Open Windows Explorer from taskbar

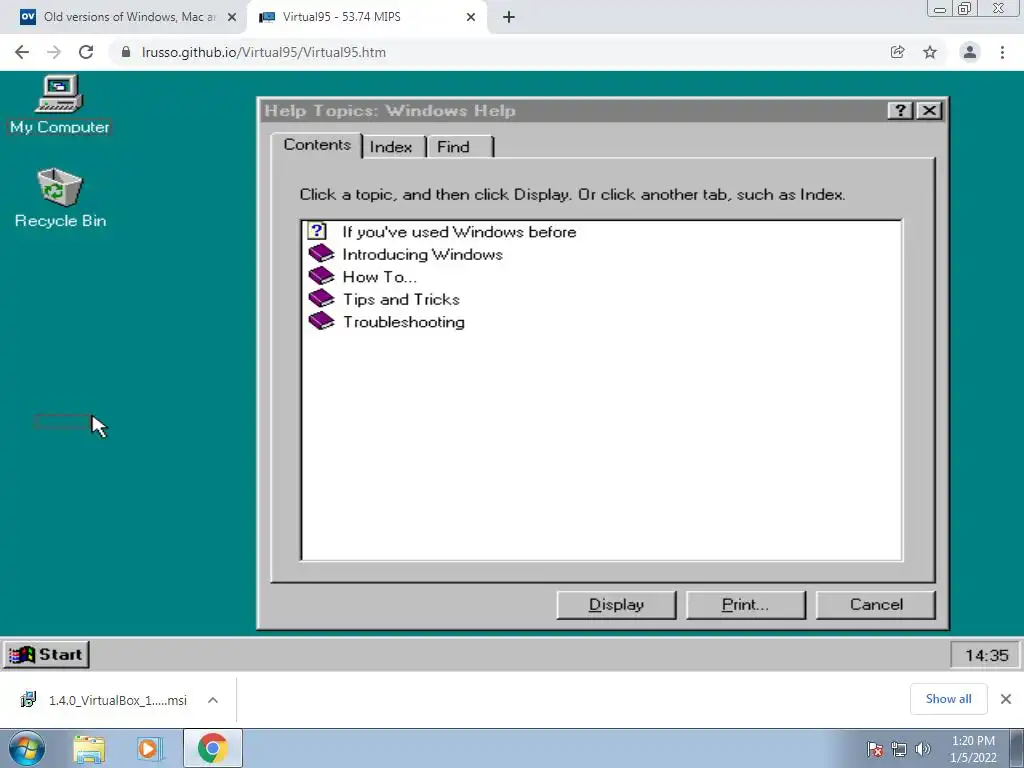89,748
